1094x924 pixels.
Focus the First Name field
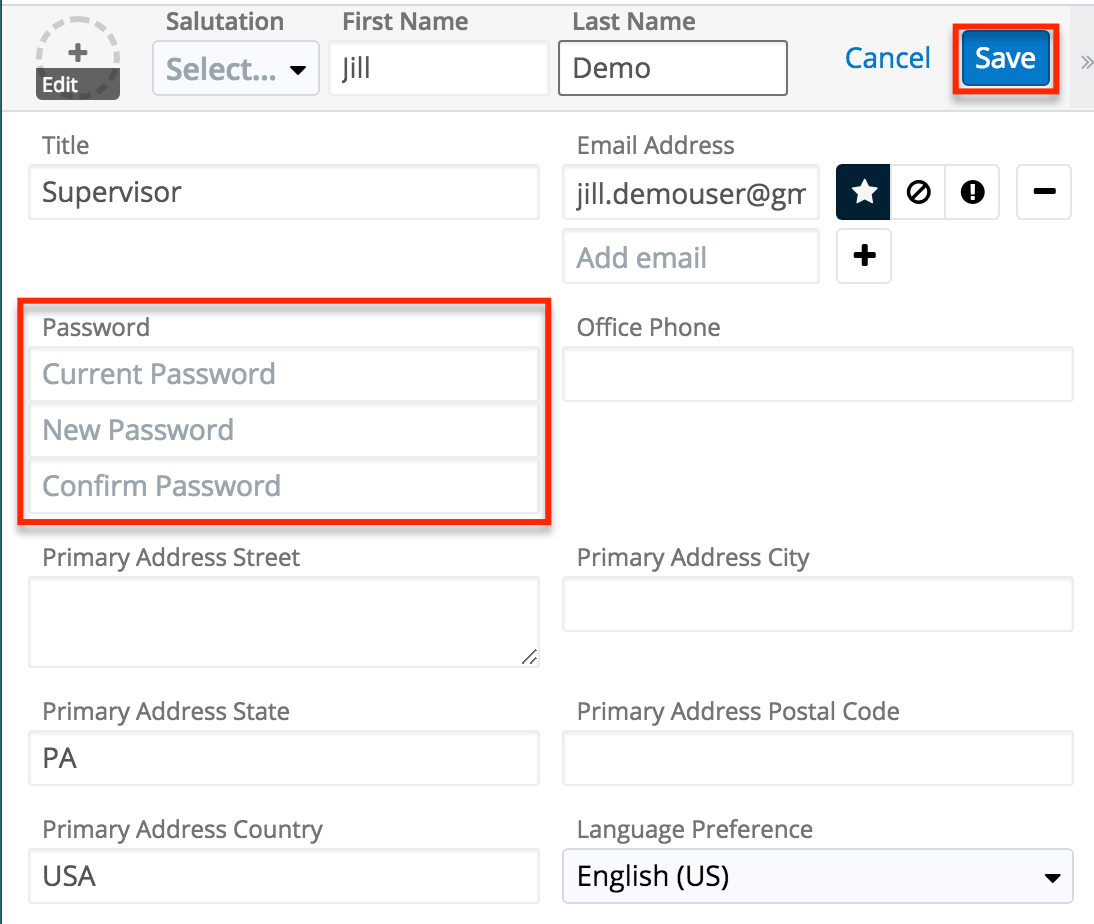point(439,69)
